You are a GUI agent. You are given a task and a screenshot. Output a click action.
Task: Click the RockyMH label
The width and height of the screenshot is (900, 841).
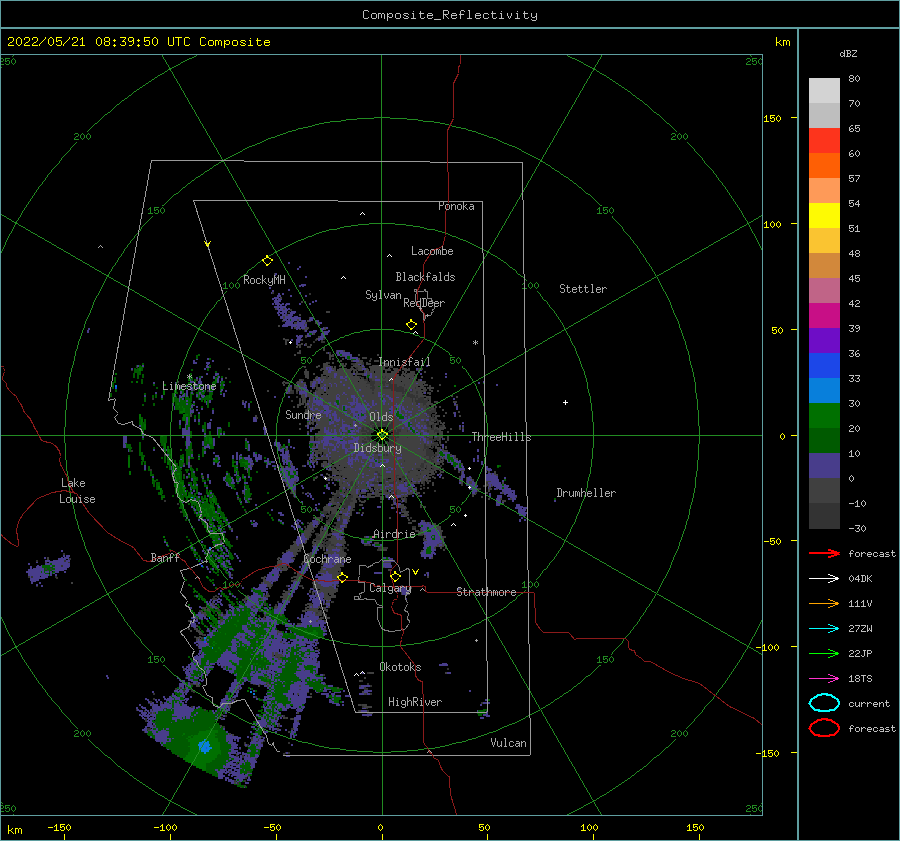coord(264,280)
